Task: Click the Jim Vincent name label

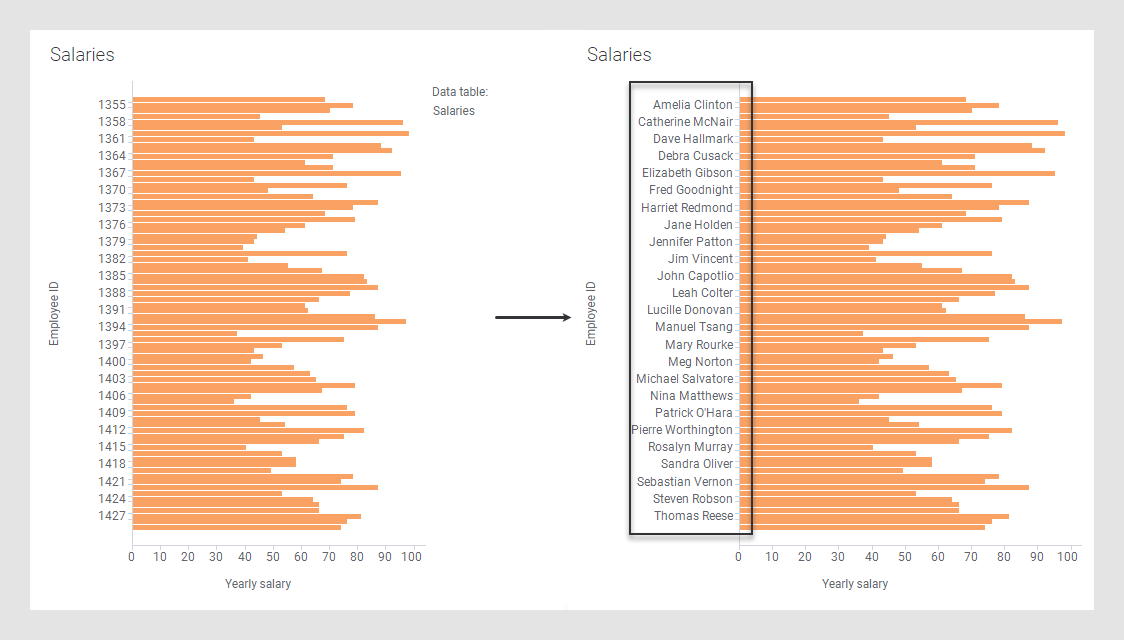Action: point(700,259)
